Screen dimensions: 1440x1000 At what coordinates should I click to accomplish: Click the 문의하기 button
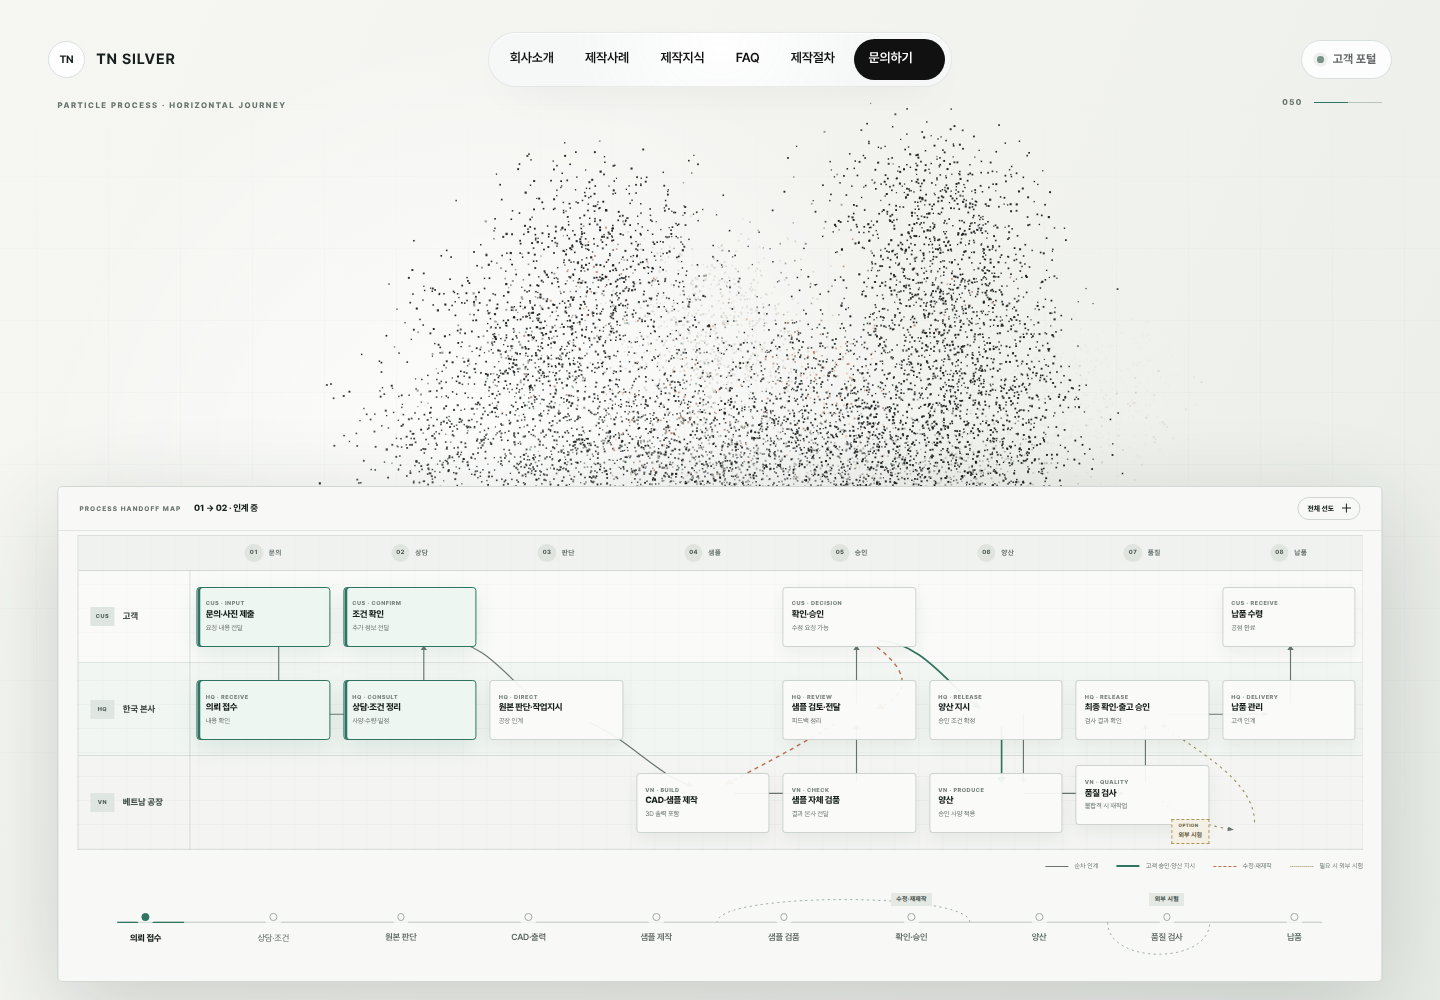899,59
